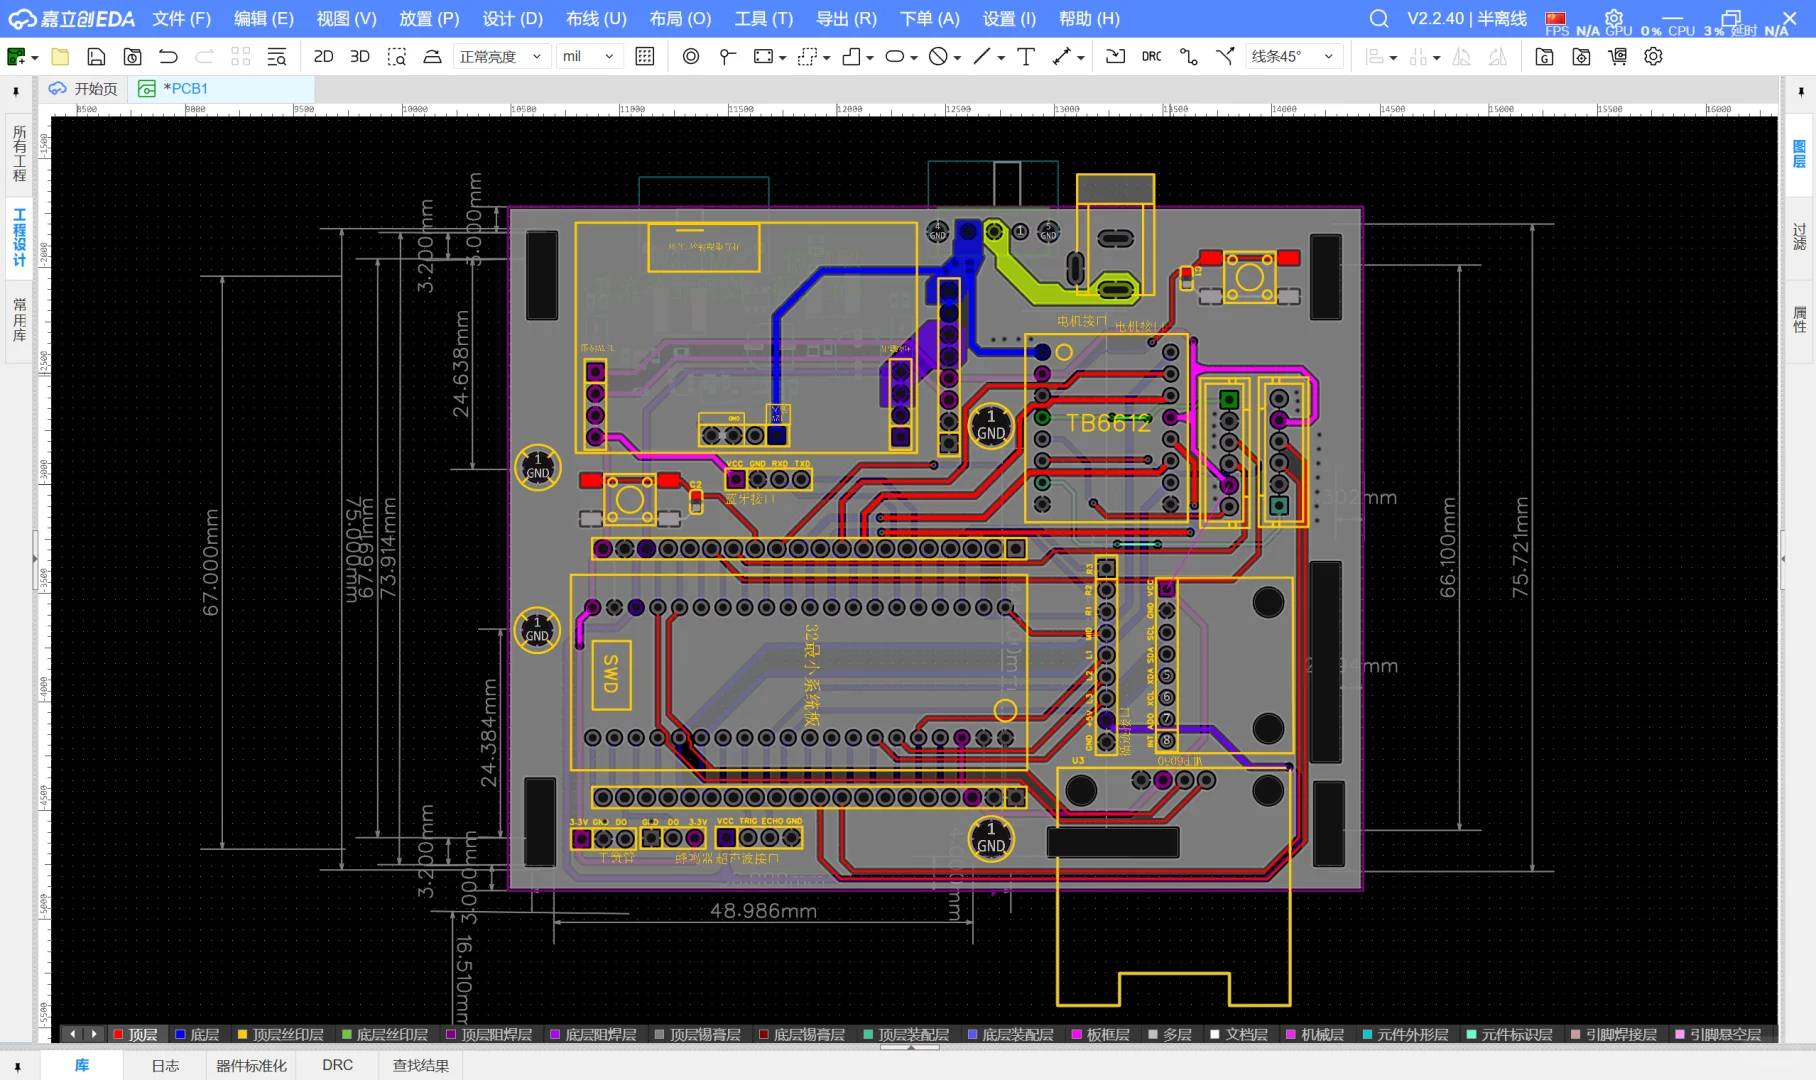Open the 布线 (U) menu
This screenshot has width=1816, height=1080.
(x=596, y=19)
